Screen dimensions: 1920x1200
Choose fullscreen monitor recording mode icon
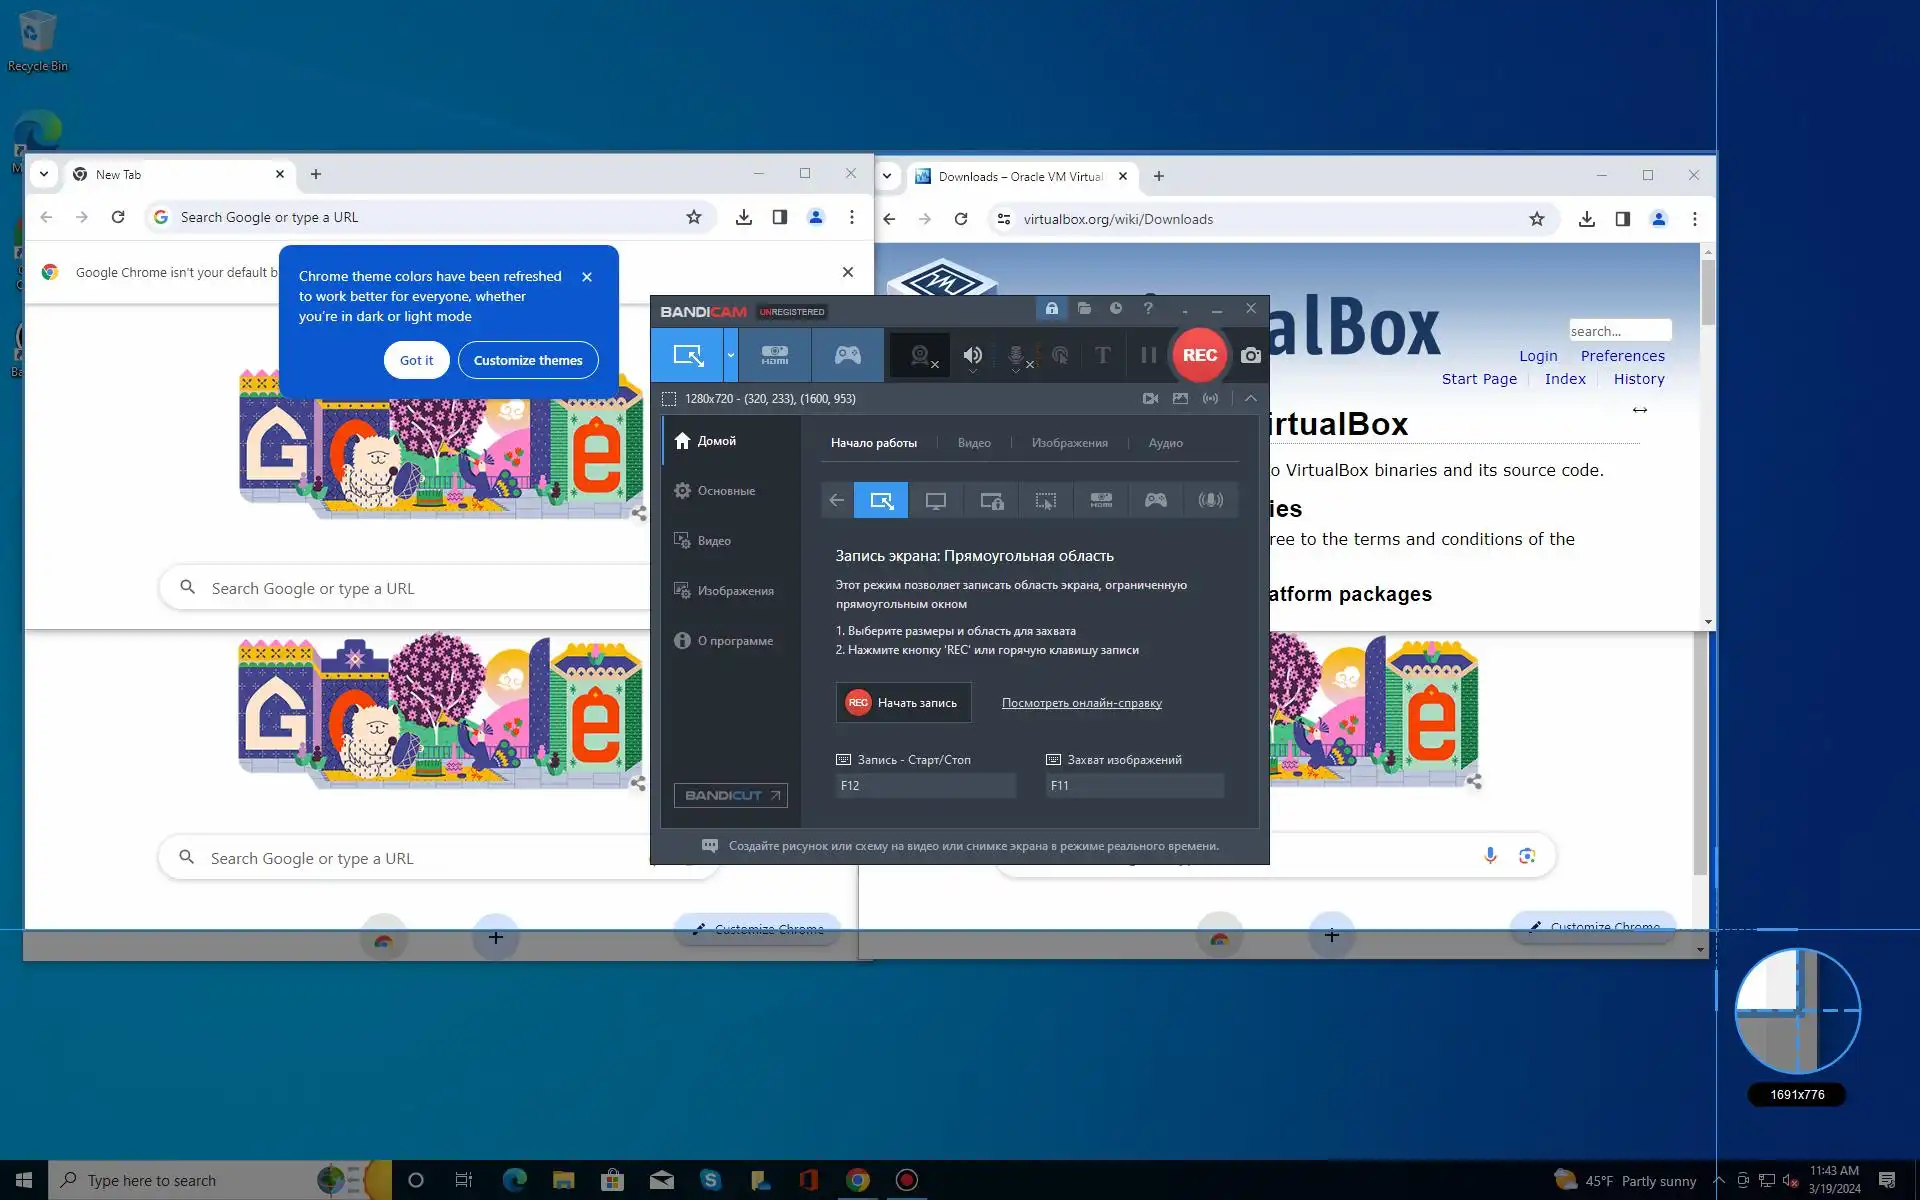[935, 501]
